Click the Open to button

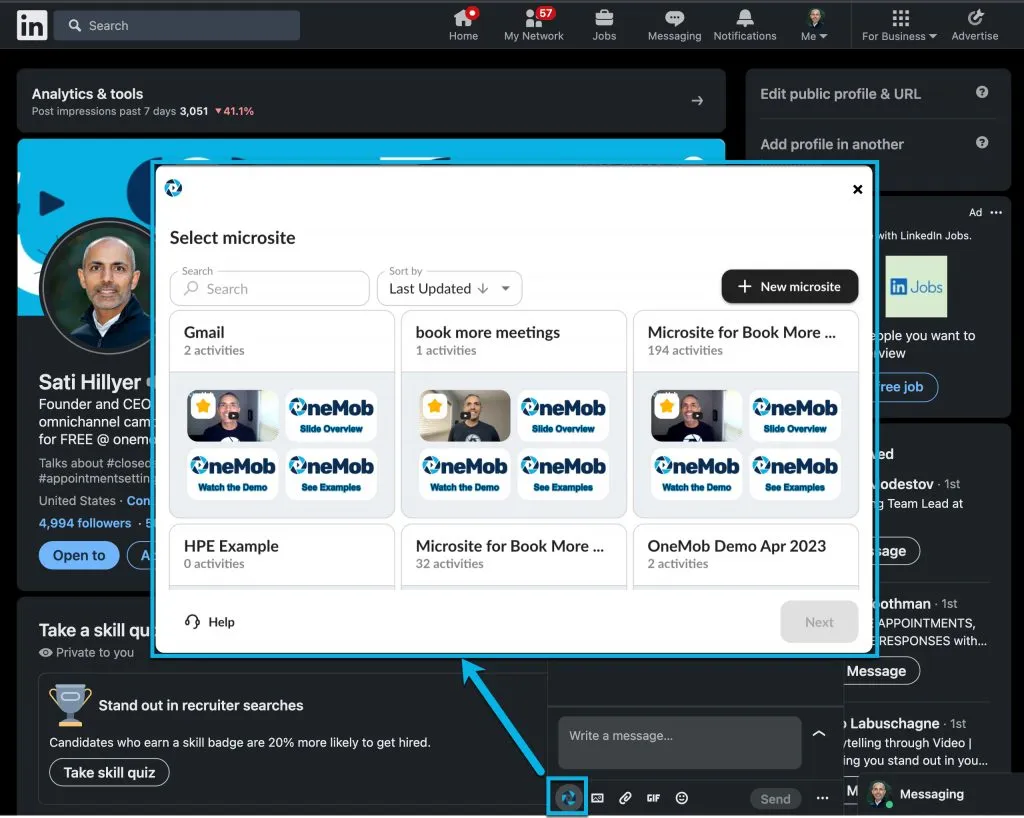pyautogui.click(x=79, y=556)
